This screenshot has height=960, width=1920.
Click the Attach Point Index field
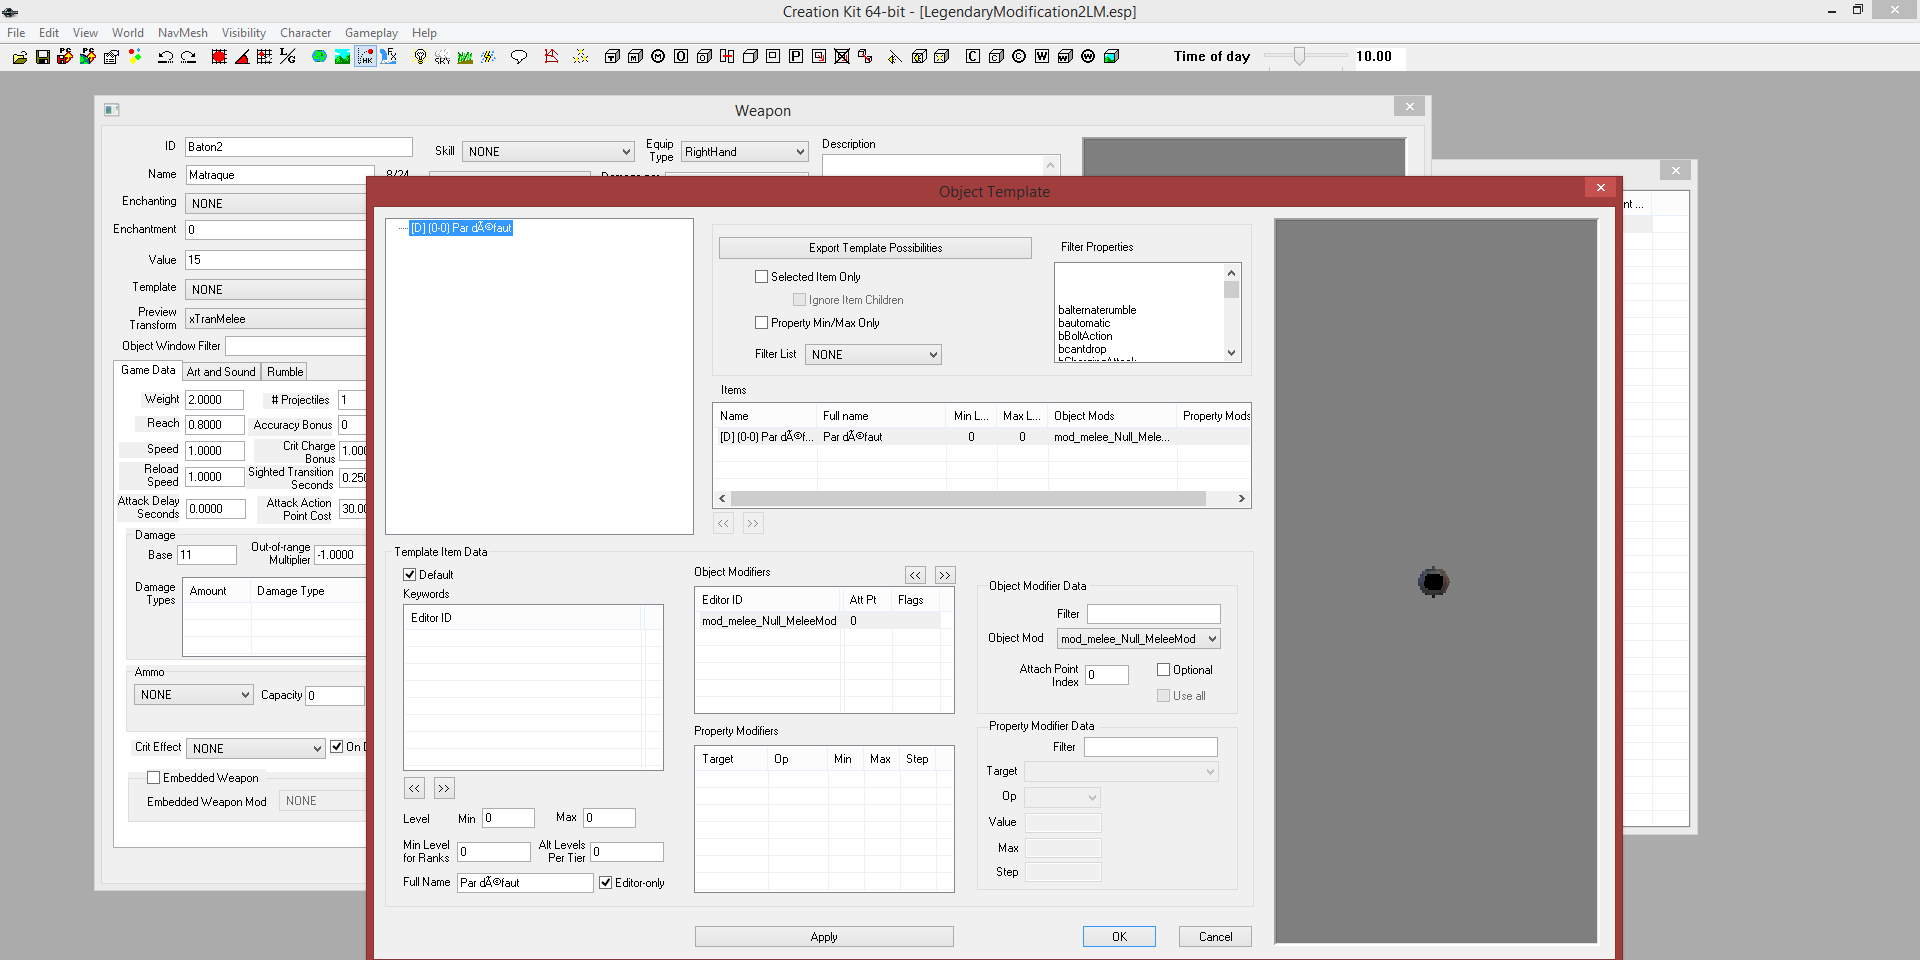[x=1107, y=675]
